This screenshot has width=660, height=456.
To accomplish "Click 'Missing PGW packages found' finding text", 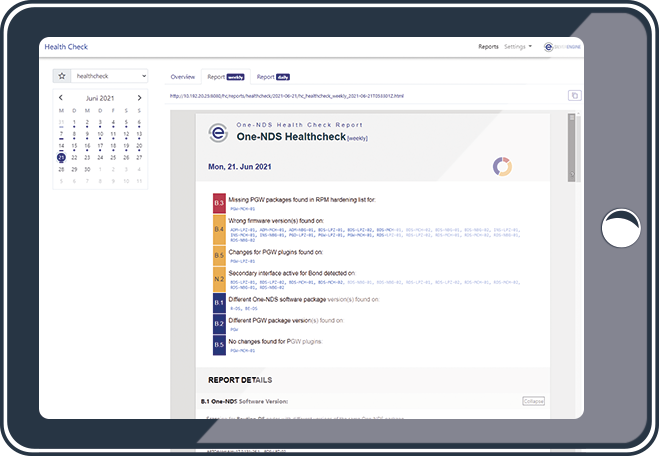I will coord(301,200).
